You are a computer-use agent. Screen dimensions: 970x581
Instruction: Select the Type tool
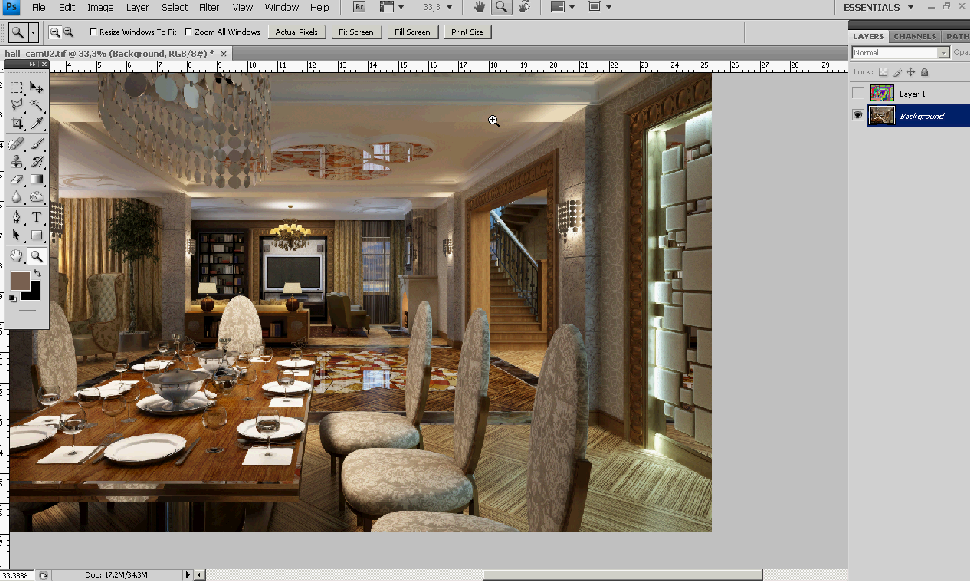tap(36, 218)
